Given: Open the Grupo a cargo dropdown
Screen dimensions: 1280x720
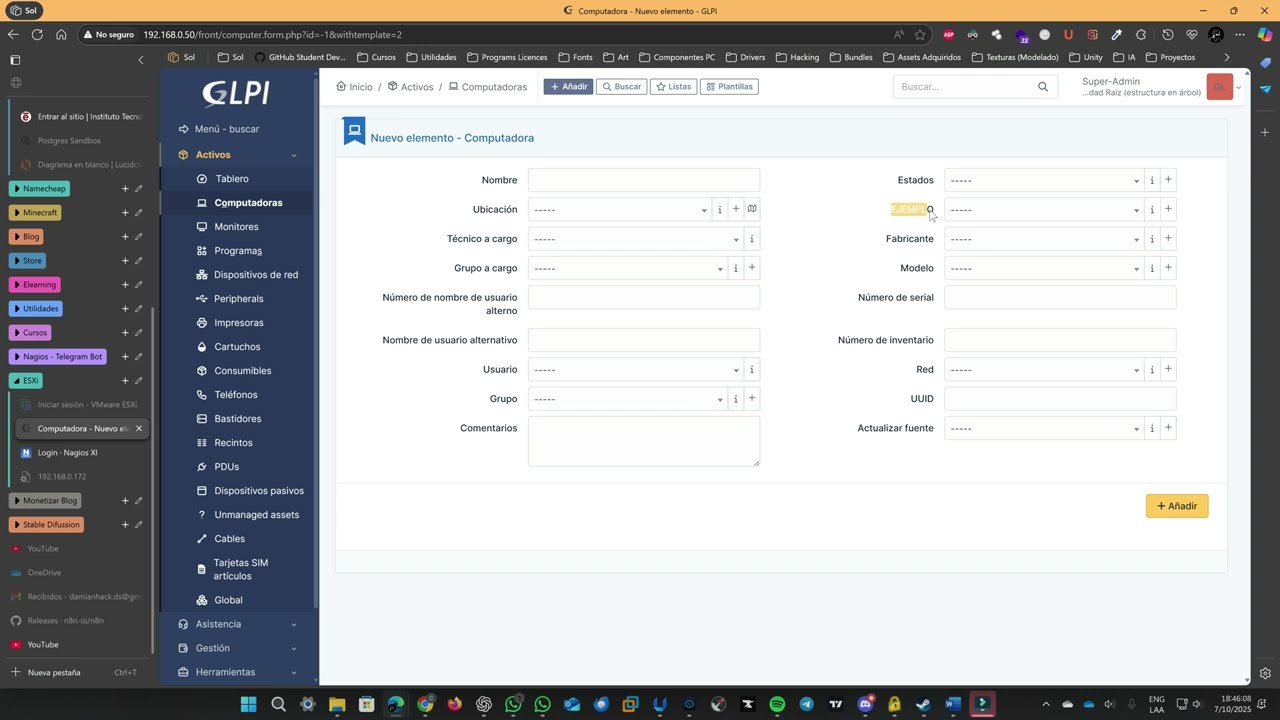Looking at the screenshot, I should click(x=627, y=268).
